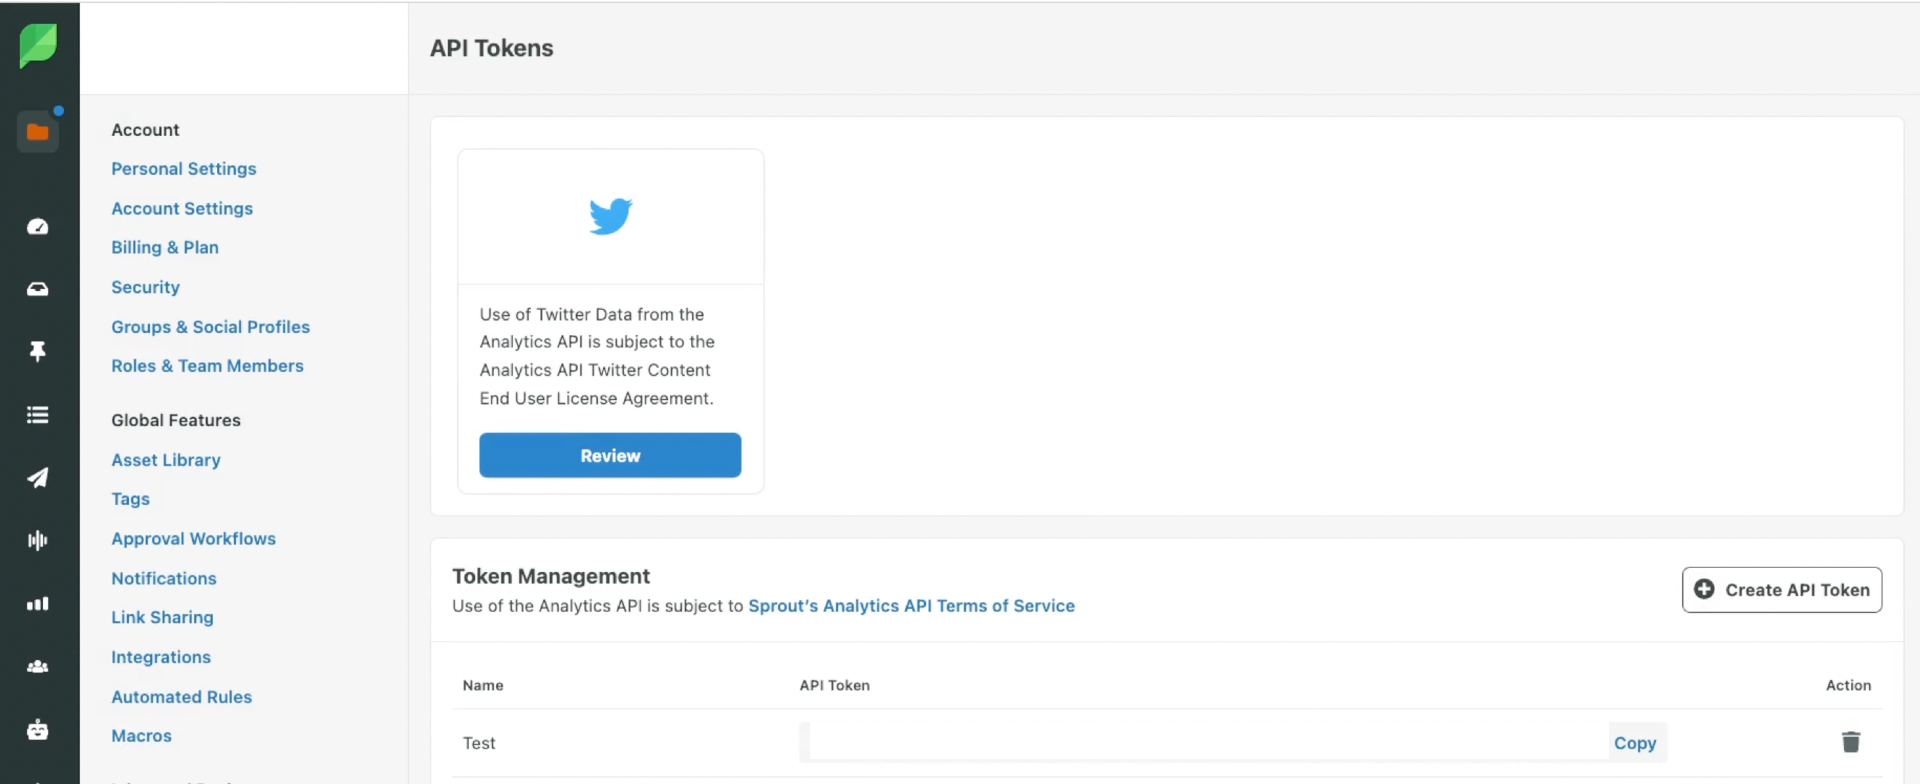Viewport: 1920px width, 784px height.
Task: Open Roles & Team Members
Action: pos(208,366)
